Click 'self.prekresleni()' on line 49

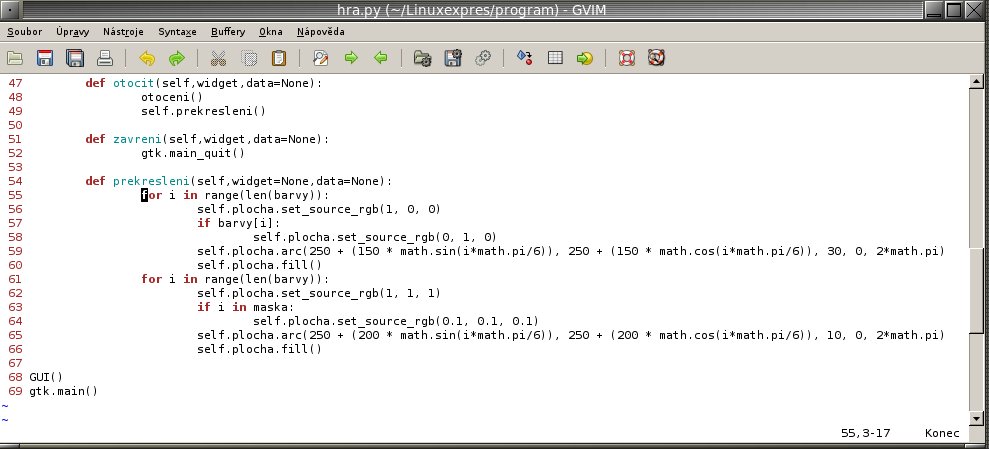[204, 111]
